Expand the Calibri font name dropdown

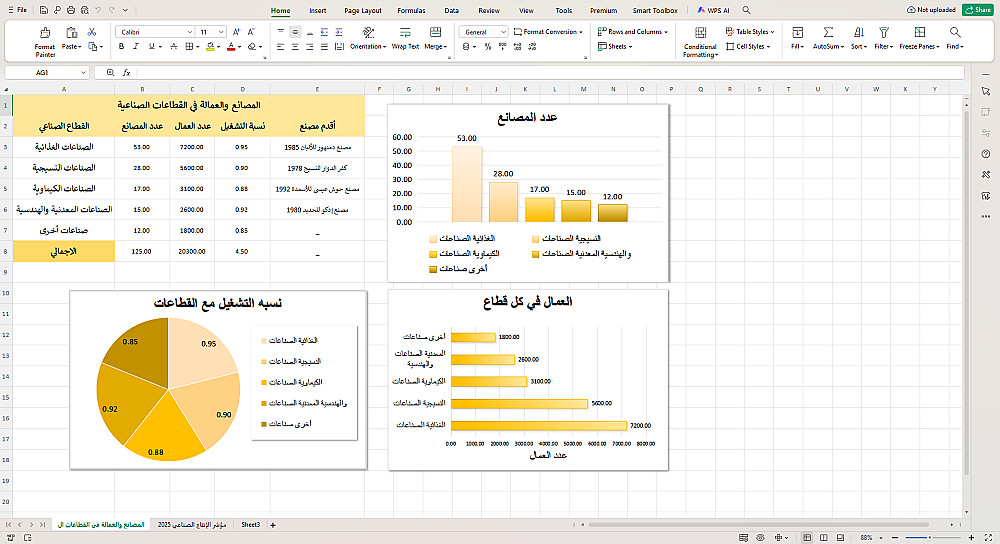189,32
